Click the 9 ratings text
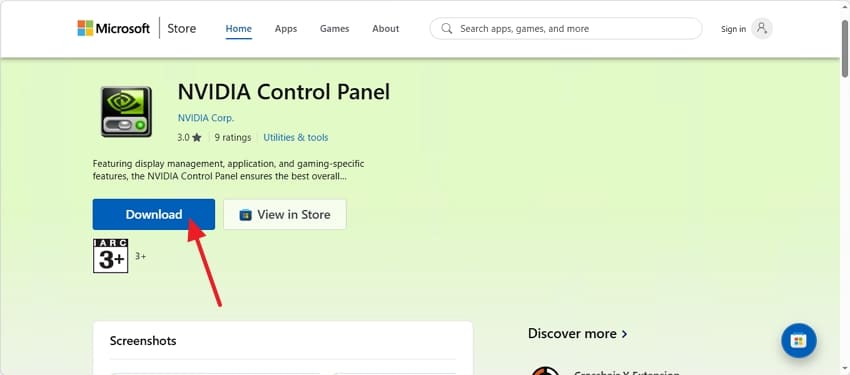This screenshot has width=850, height=375. point(233,138)
